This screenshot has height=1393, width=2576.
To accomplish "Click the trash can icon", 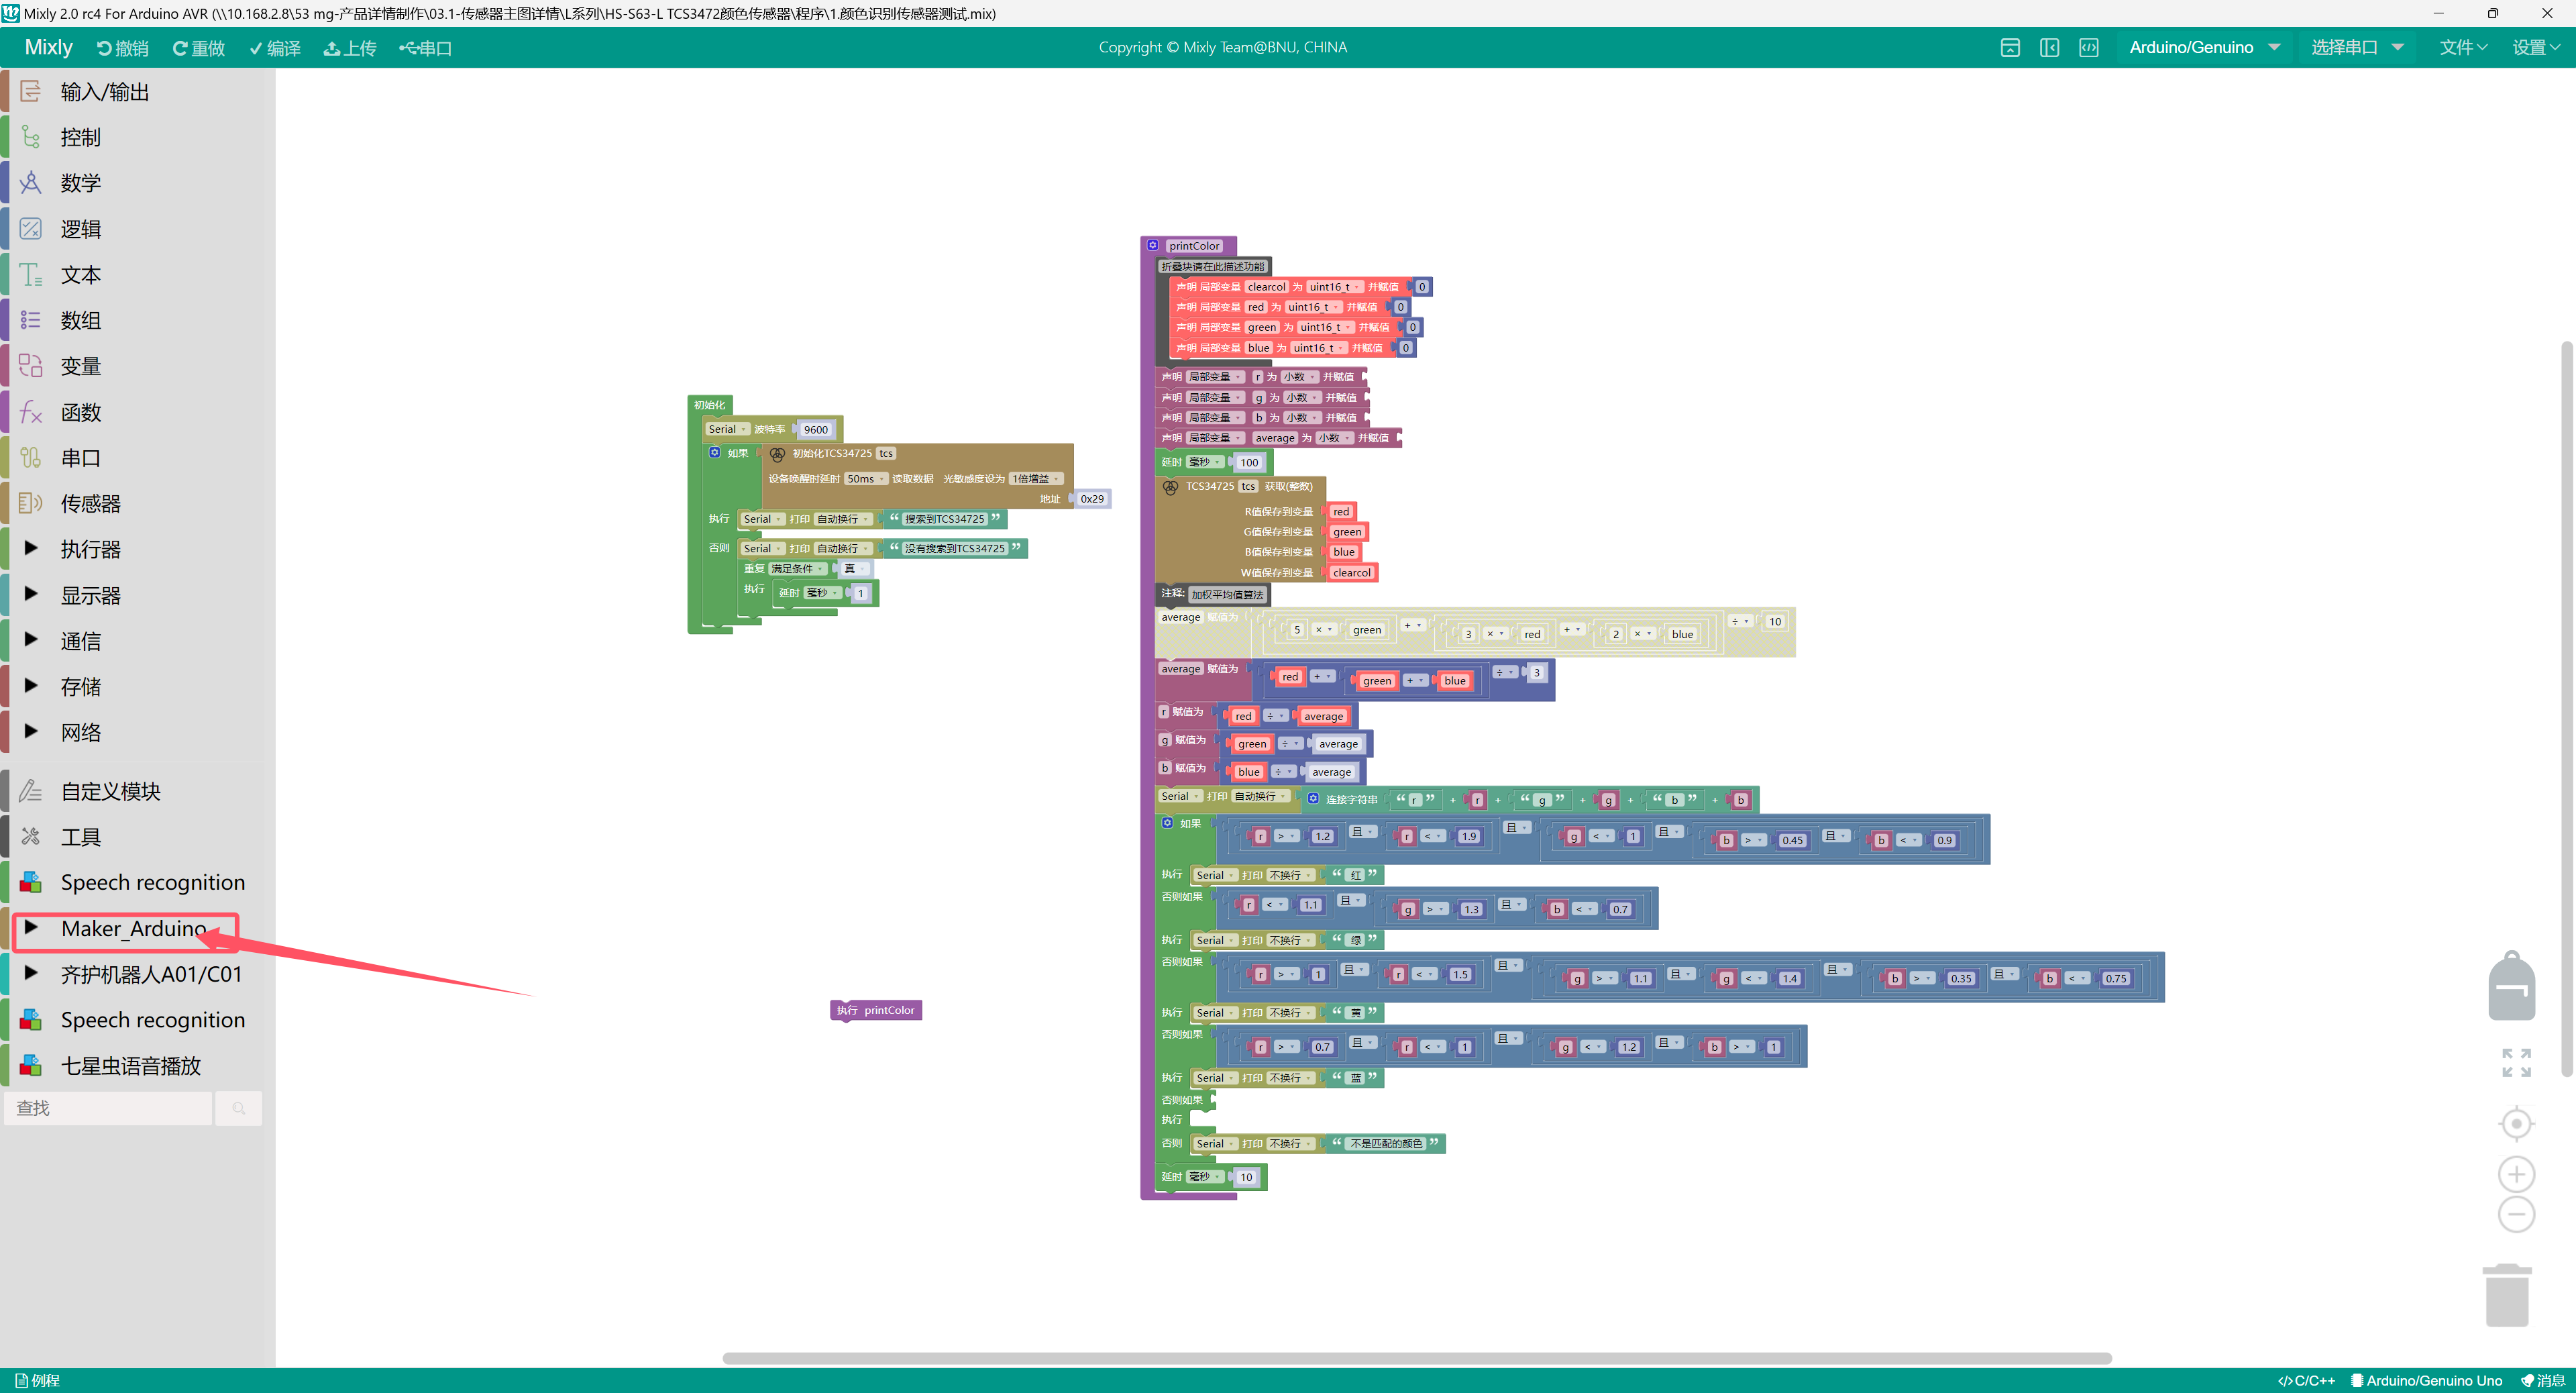I will tap(2506, 1296).
